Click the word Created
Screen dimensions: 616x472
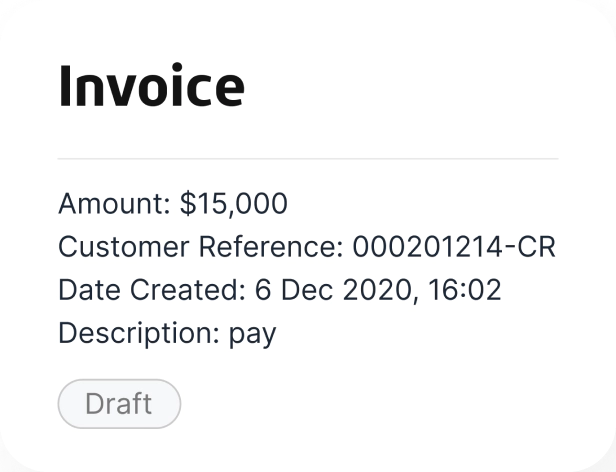[x=187, y=290]
